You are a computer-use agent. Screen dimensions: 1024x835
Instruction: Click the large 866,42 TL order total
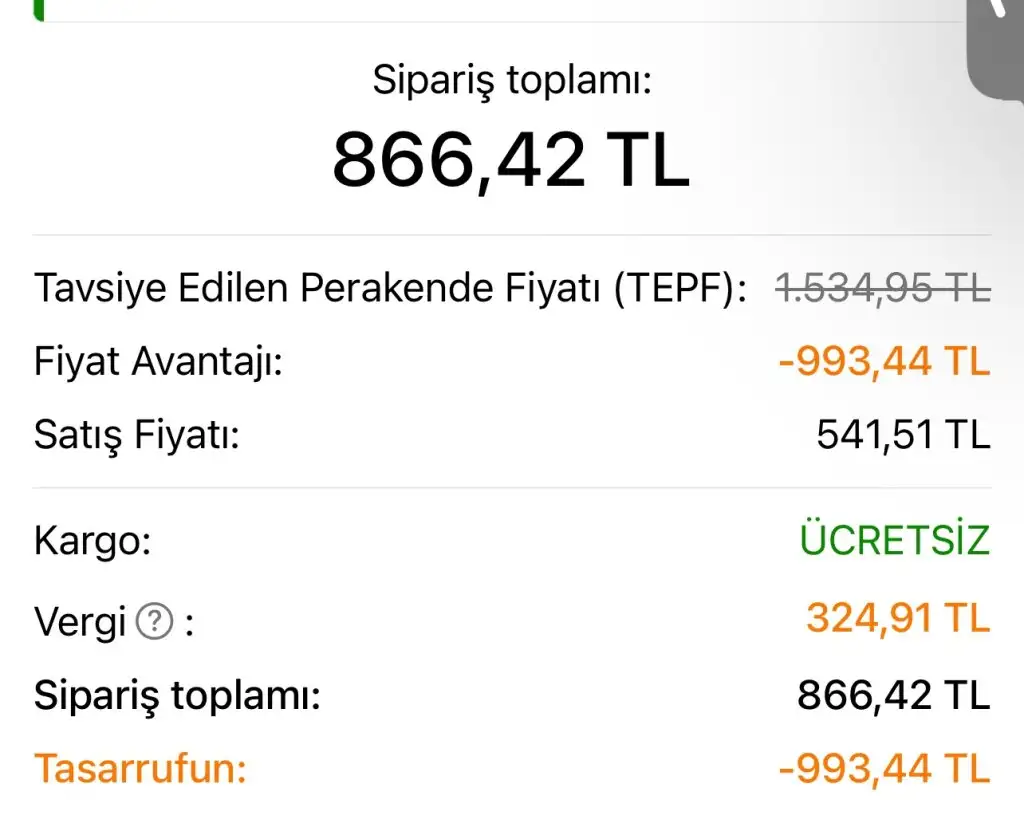point(511,161)
